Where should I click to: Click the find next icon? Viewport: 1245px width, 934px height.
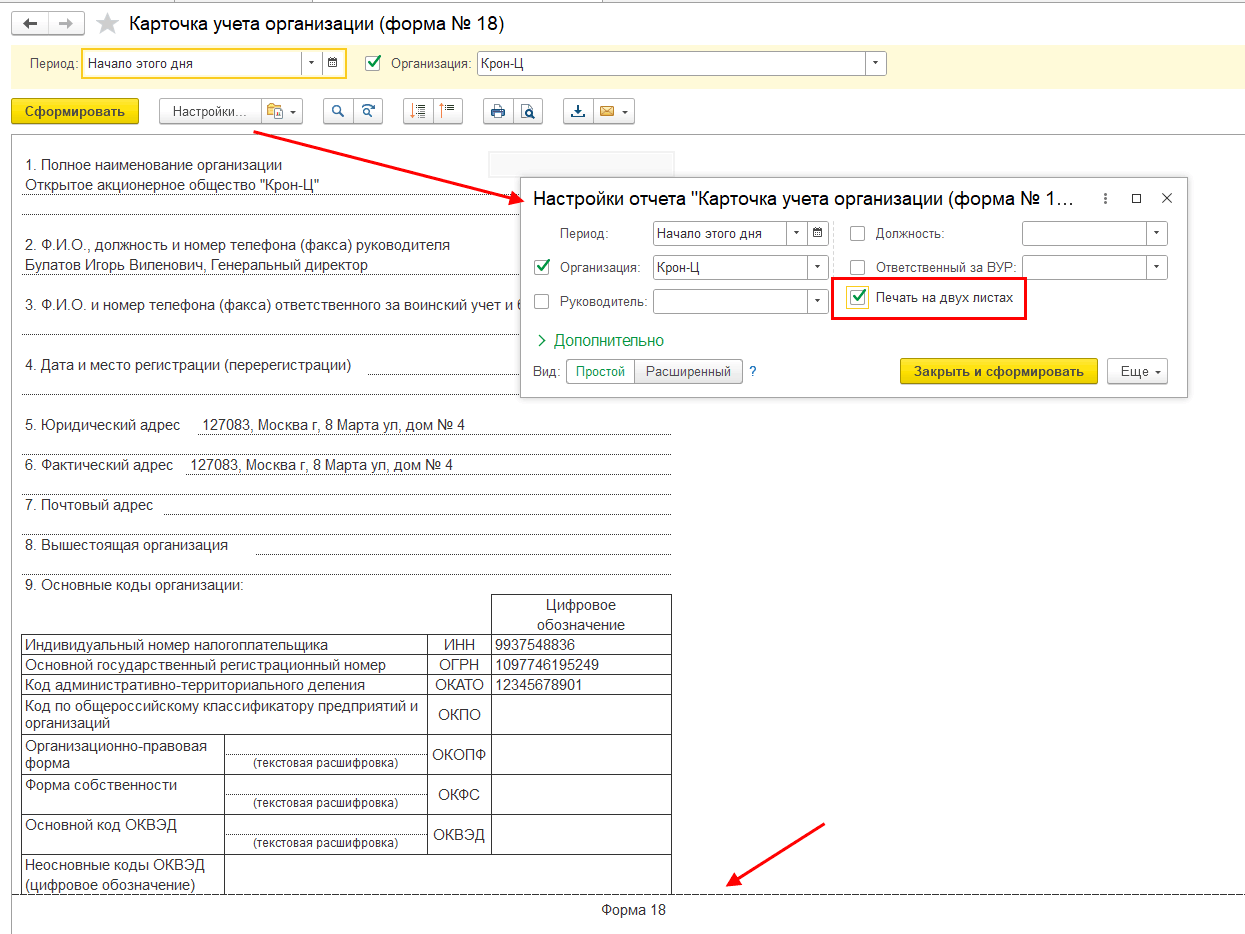(x=368, y=111)
